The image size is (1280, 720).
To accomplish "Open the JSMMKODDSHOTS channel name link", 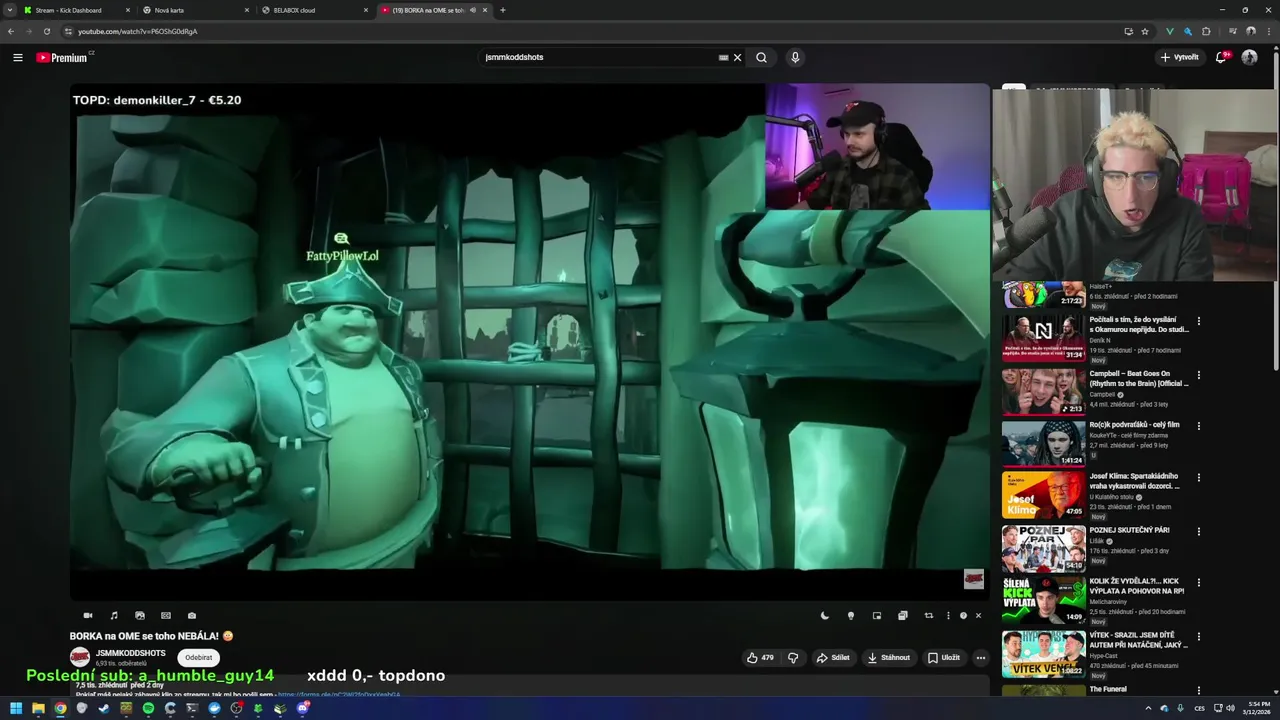I will [131, 653].
